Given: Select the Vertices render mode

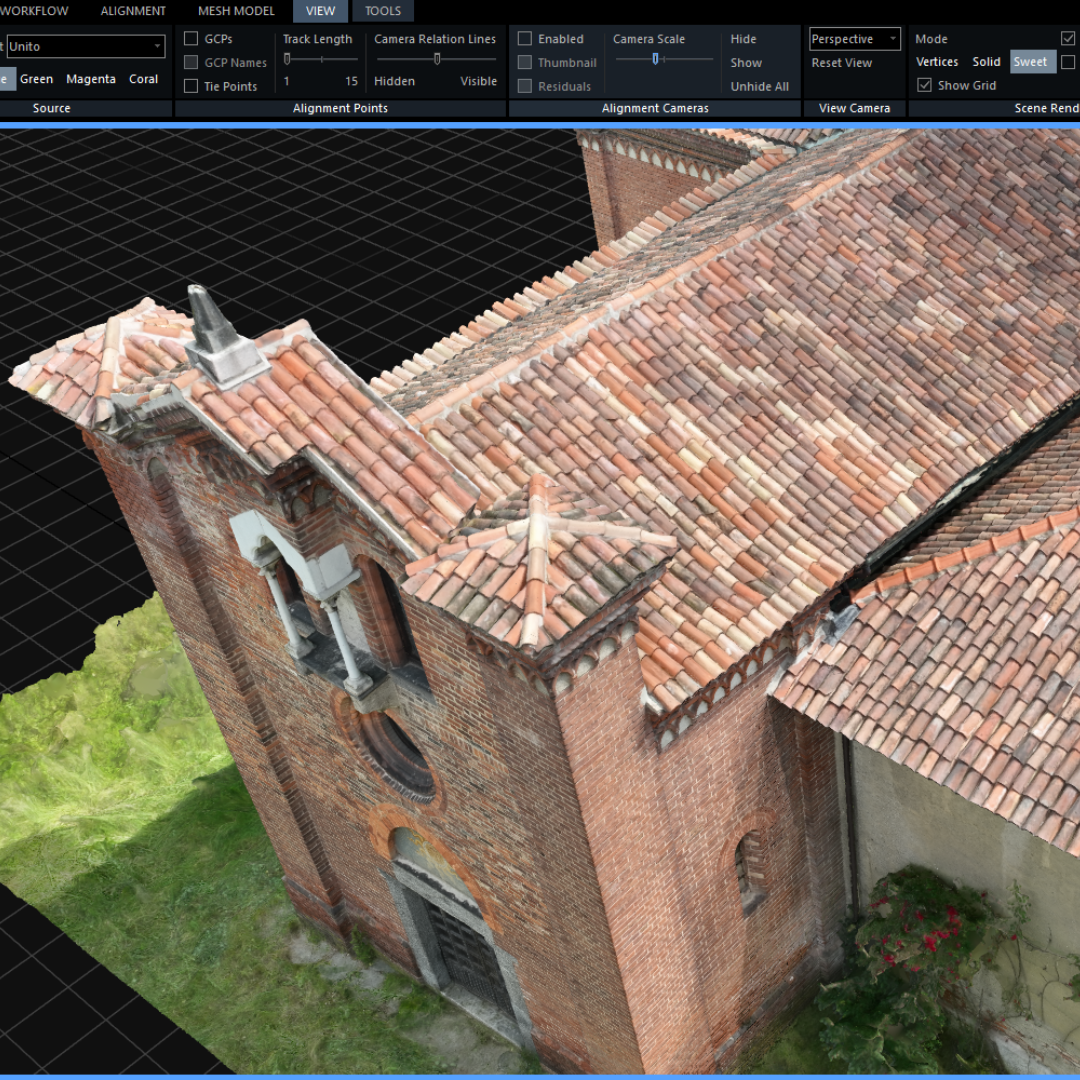Looking at the screenshot, I should click(937, 61).
